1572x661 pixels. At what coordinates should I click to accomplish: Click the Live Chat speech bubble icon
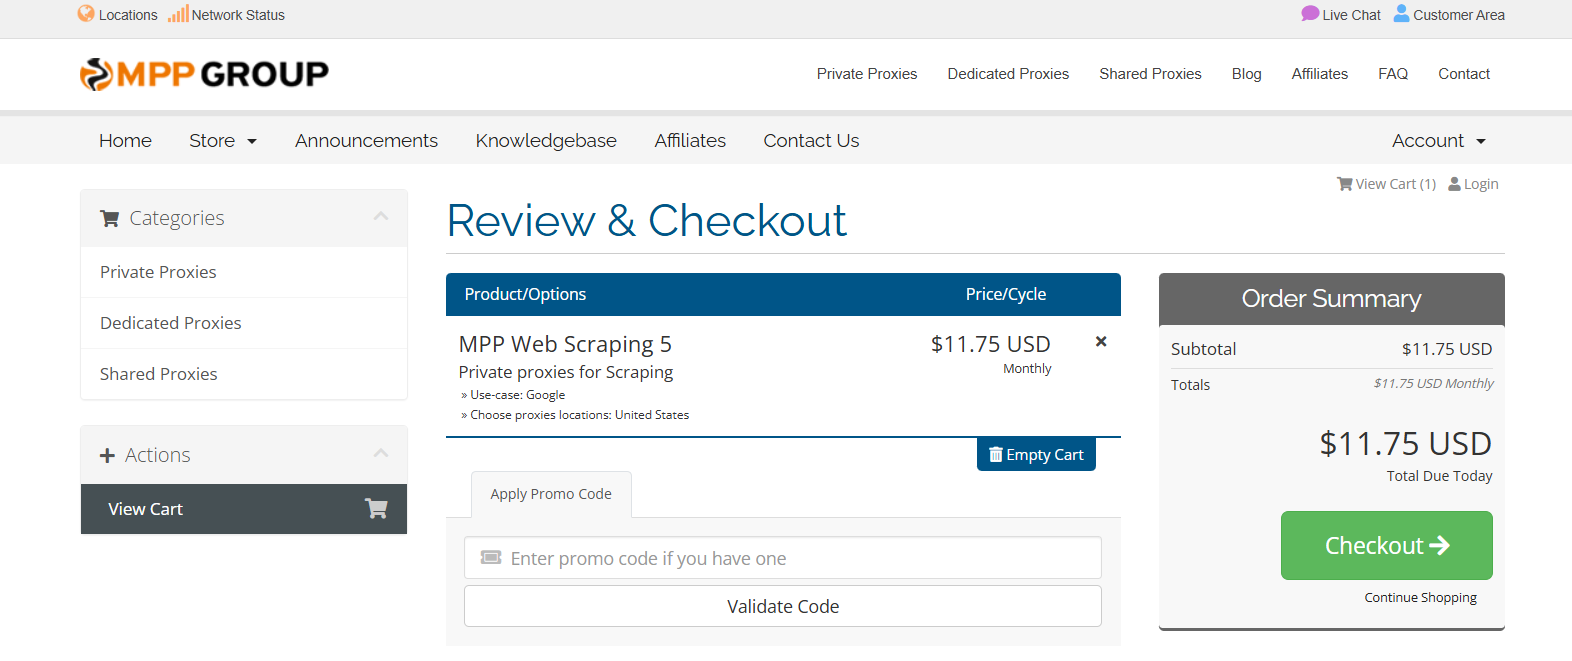pos(1310,13)
